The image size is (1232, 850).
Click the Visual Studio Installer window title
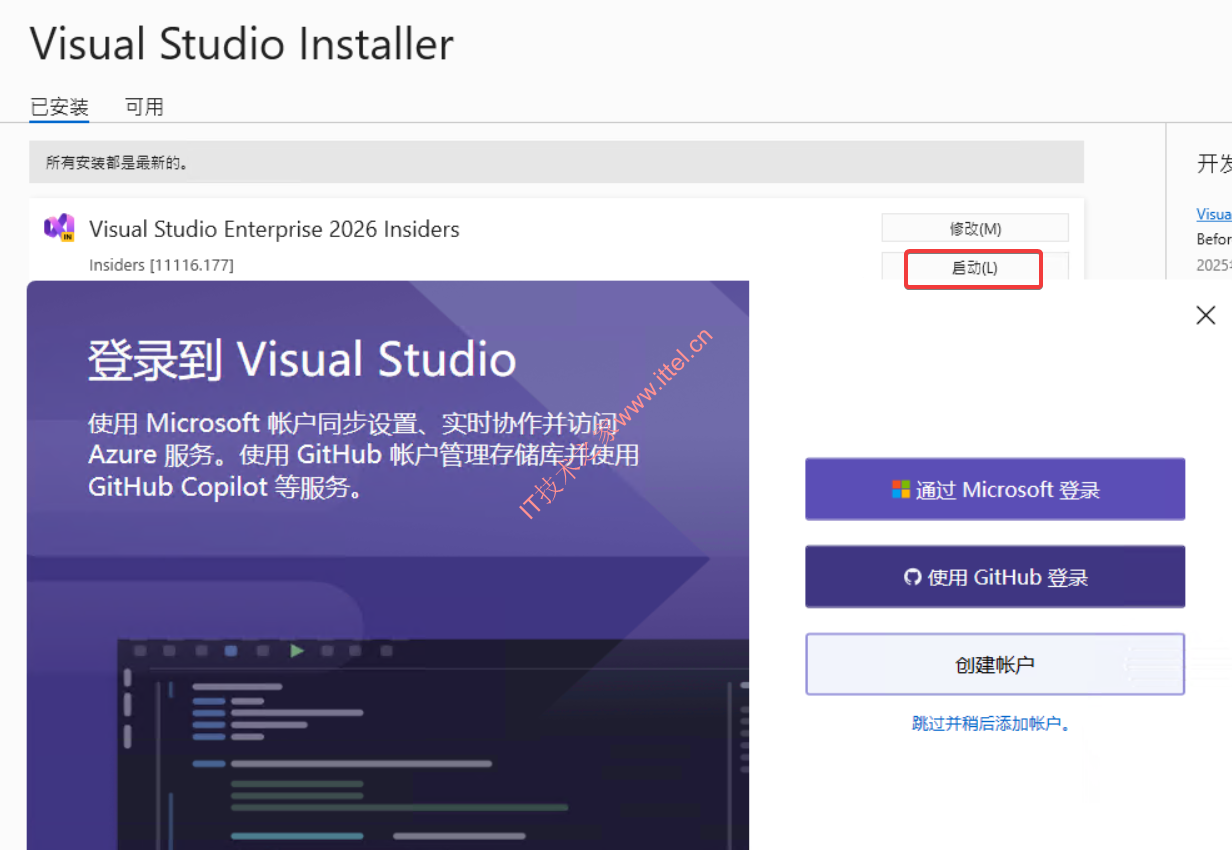242,44
